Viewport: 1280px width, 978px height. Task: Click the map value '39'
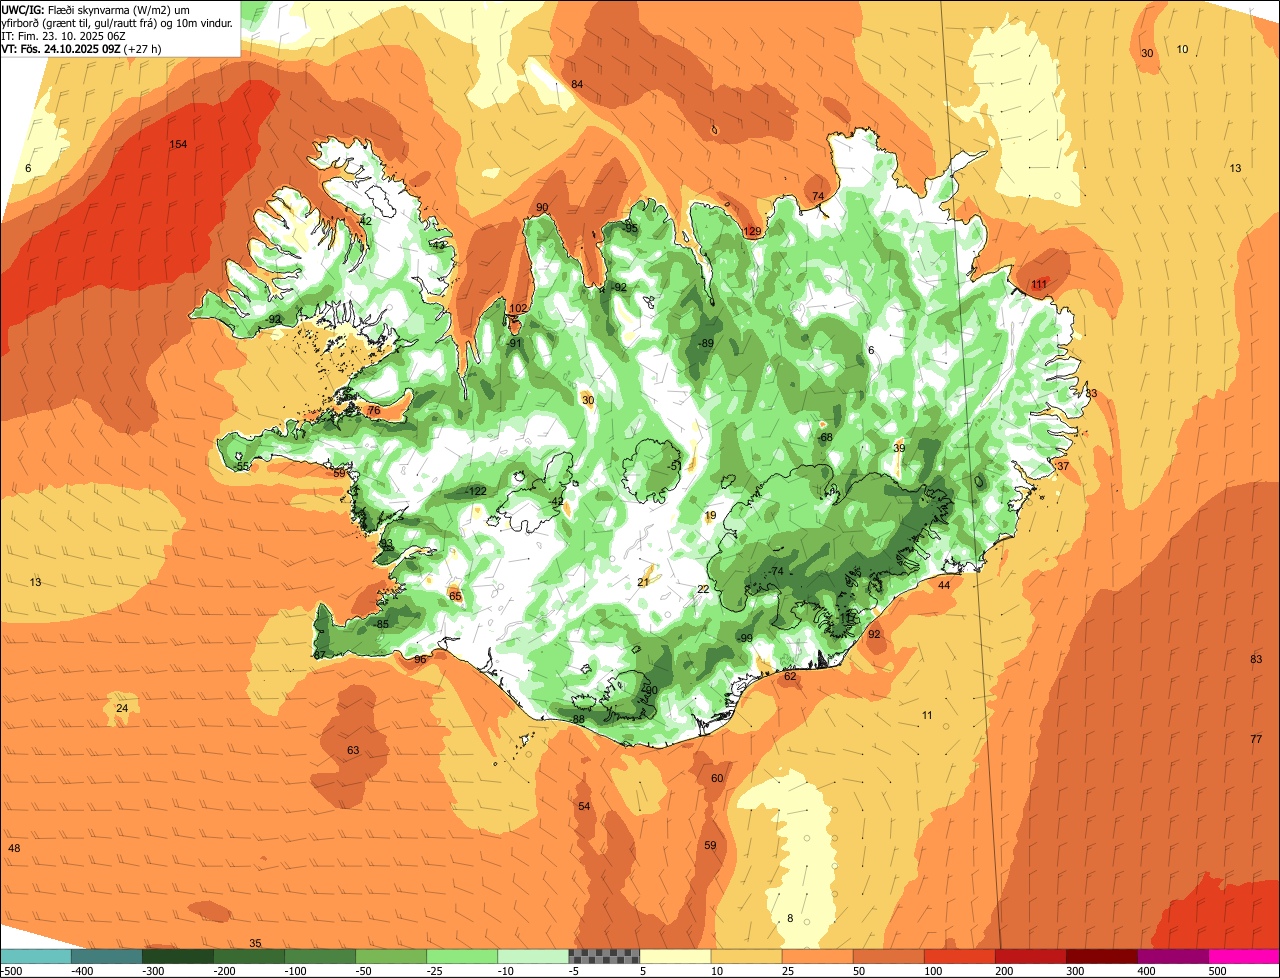[x=899, y=449]
